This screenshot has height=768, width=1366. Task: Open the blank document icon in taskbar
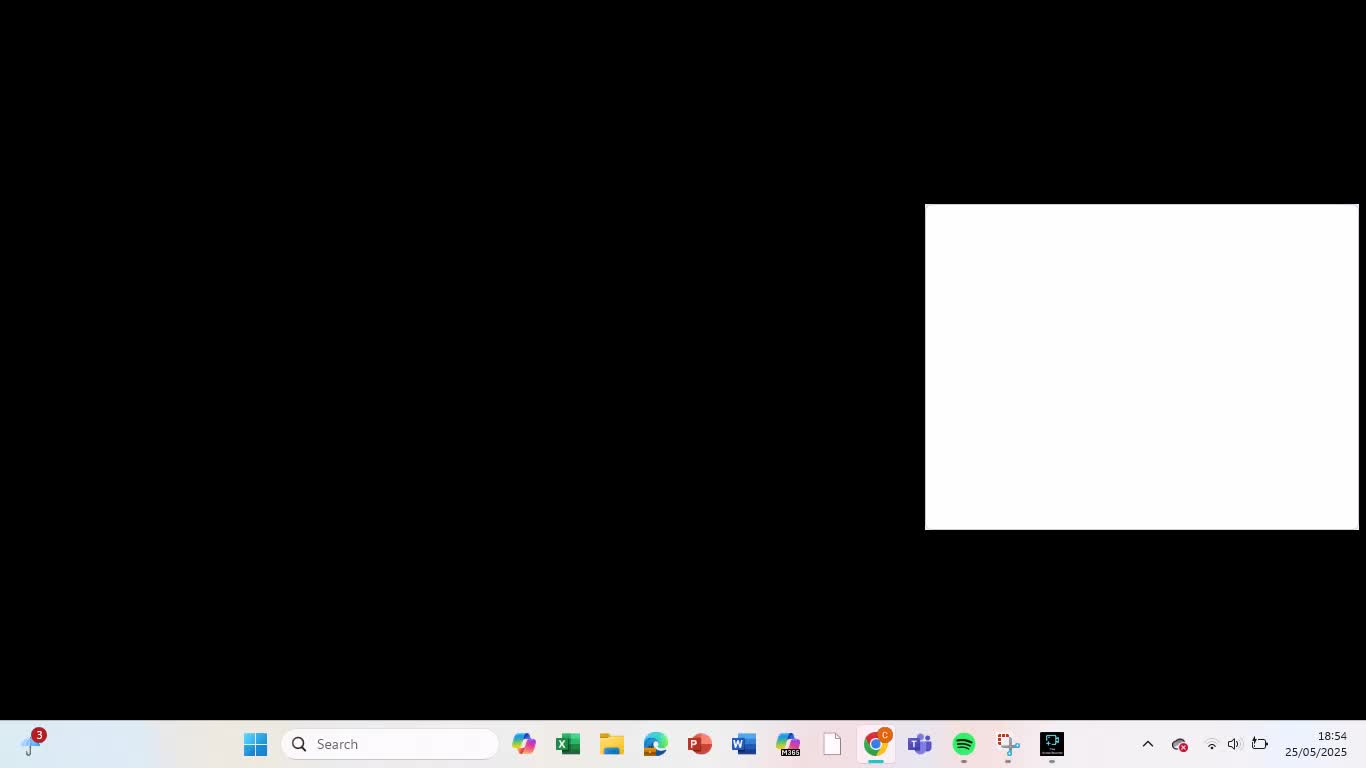point(832,744)
